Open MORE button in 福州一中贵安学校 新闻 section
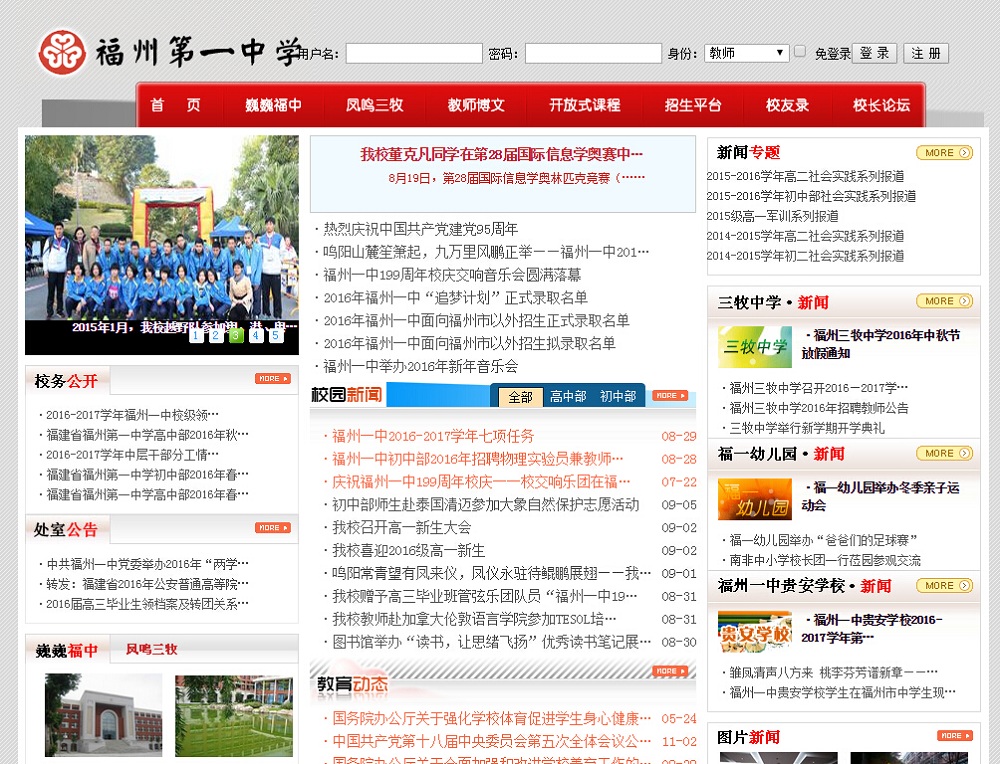1000x764 pixels. click(944, 585)
